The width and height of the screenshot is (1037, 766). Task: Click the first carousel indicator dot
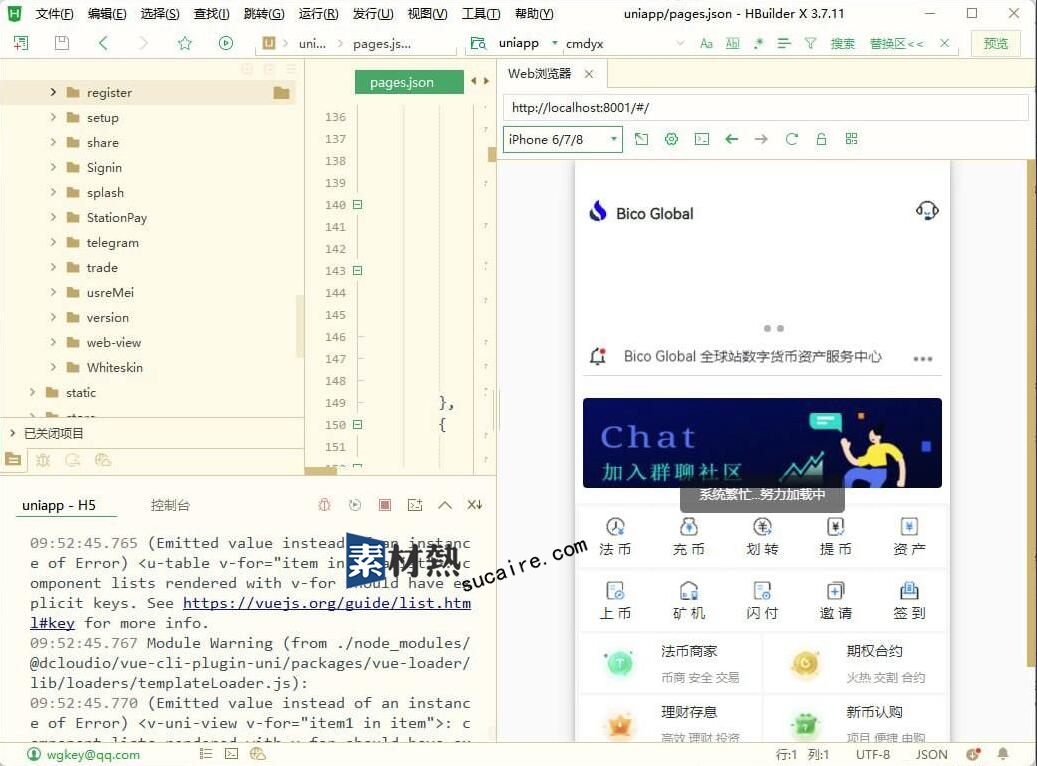(767, 329)
